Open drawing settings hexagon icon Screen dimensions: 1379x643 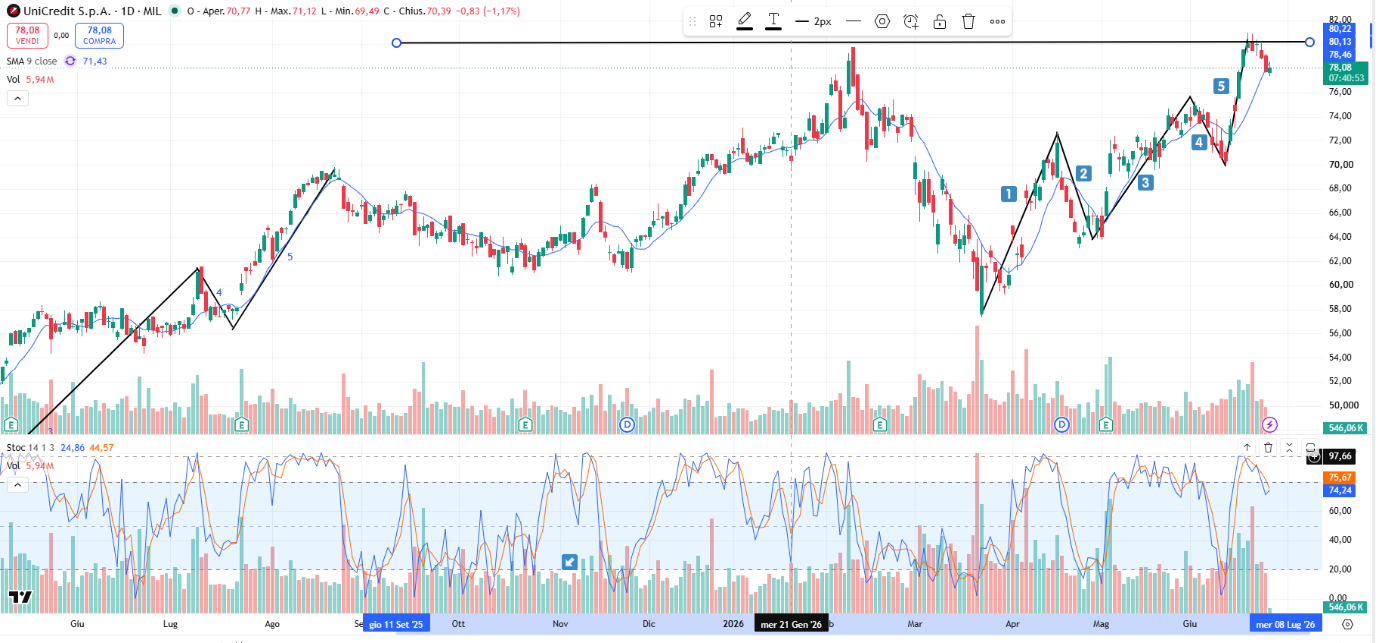882,21
